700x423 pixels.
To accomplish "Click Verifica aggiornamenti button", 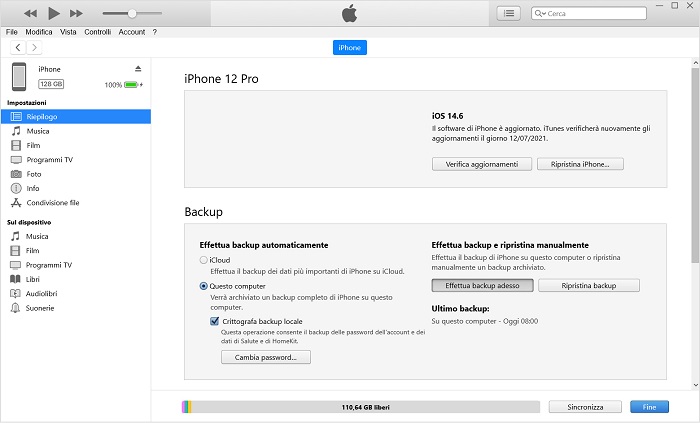I will click(482, 164).
